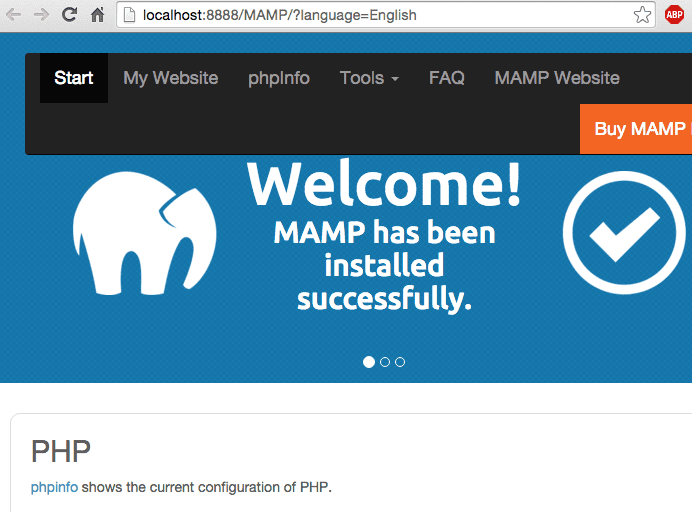Open the Start tab in navigation

[74, 78]
